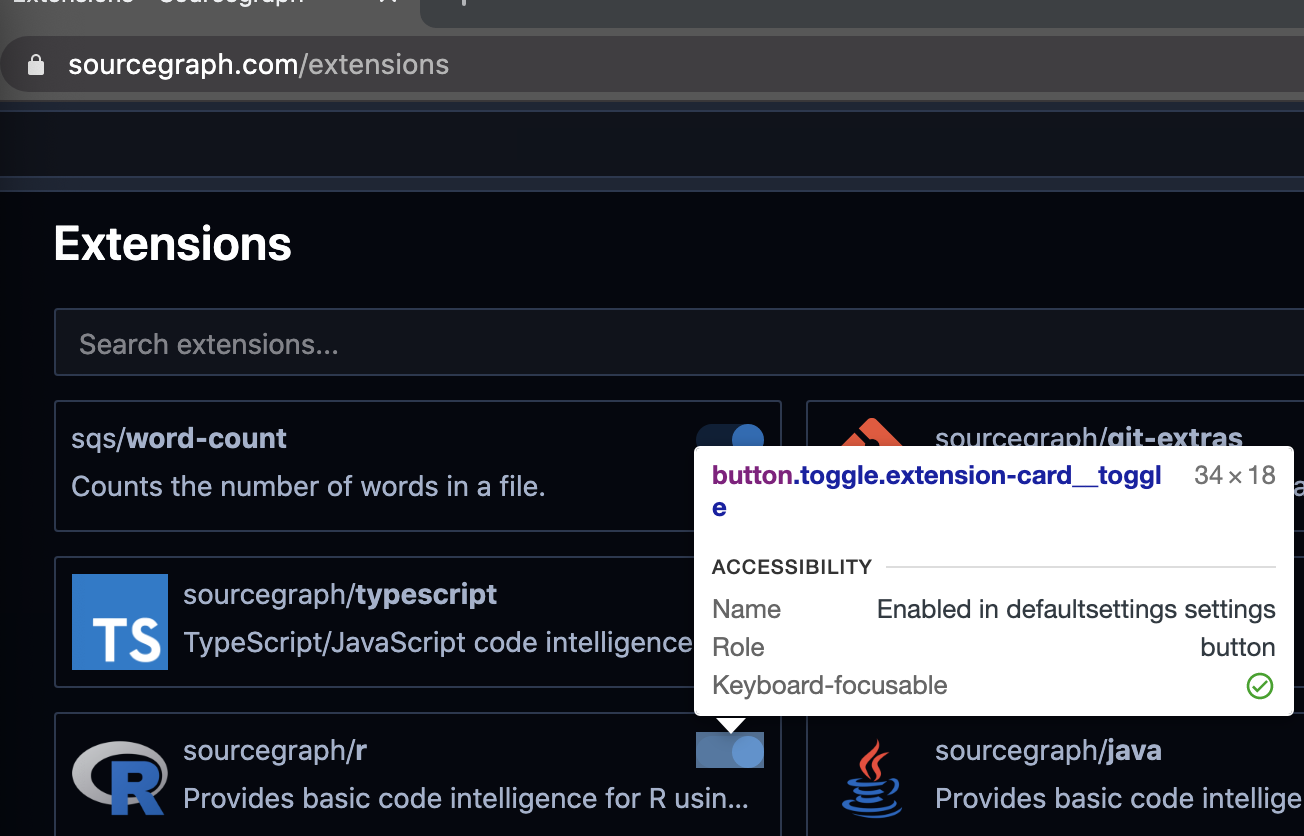The image size is (1304, 836).
Task: Click 'TypeScript/JavaScript code intelligence' description
Action: (x=438, y=642)
